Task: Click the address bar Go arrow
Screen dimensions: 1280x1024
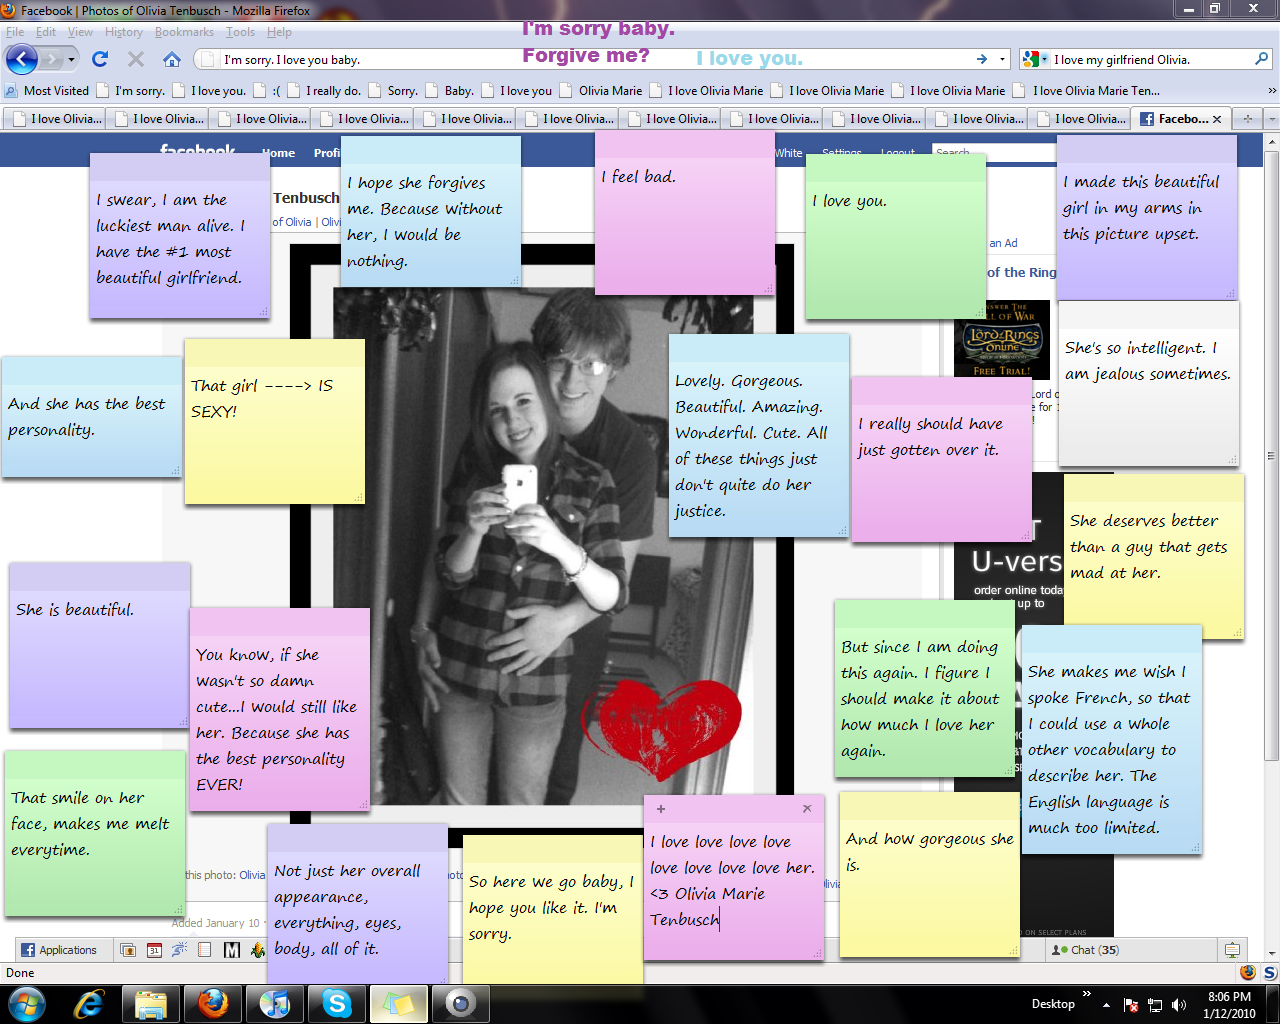Action: pyautogui.click(x=982, y=59)
